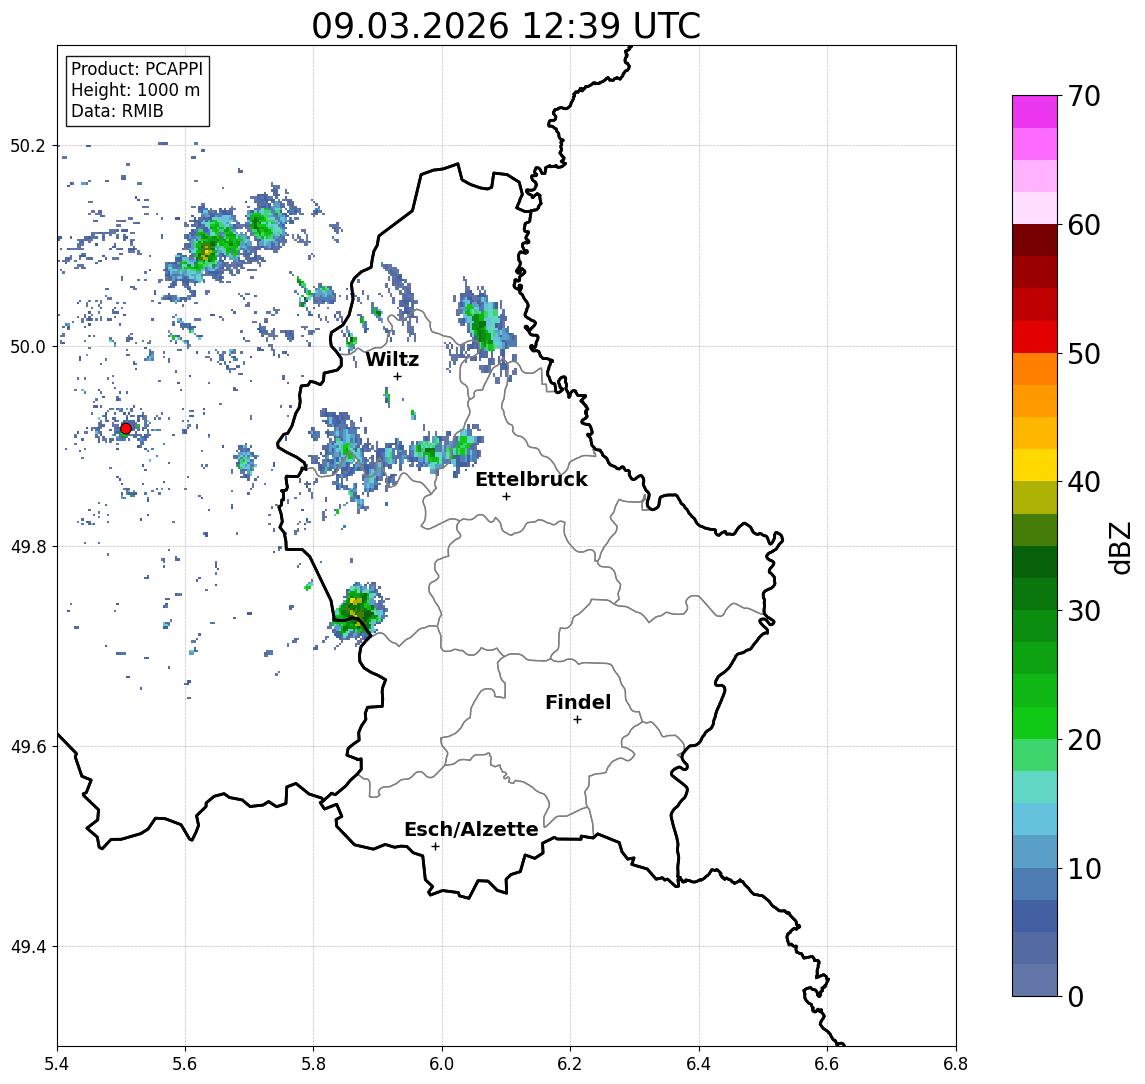The image size is (1145, 1084).
Task: Click longitude label 5.6
Action: pos(185,1063)
